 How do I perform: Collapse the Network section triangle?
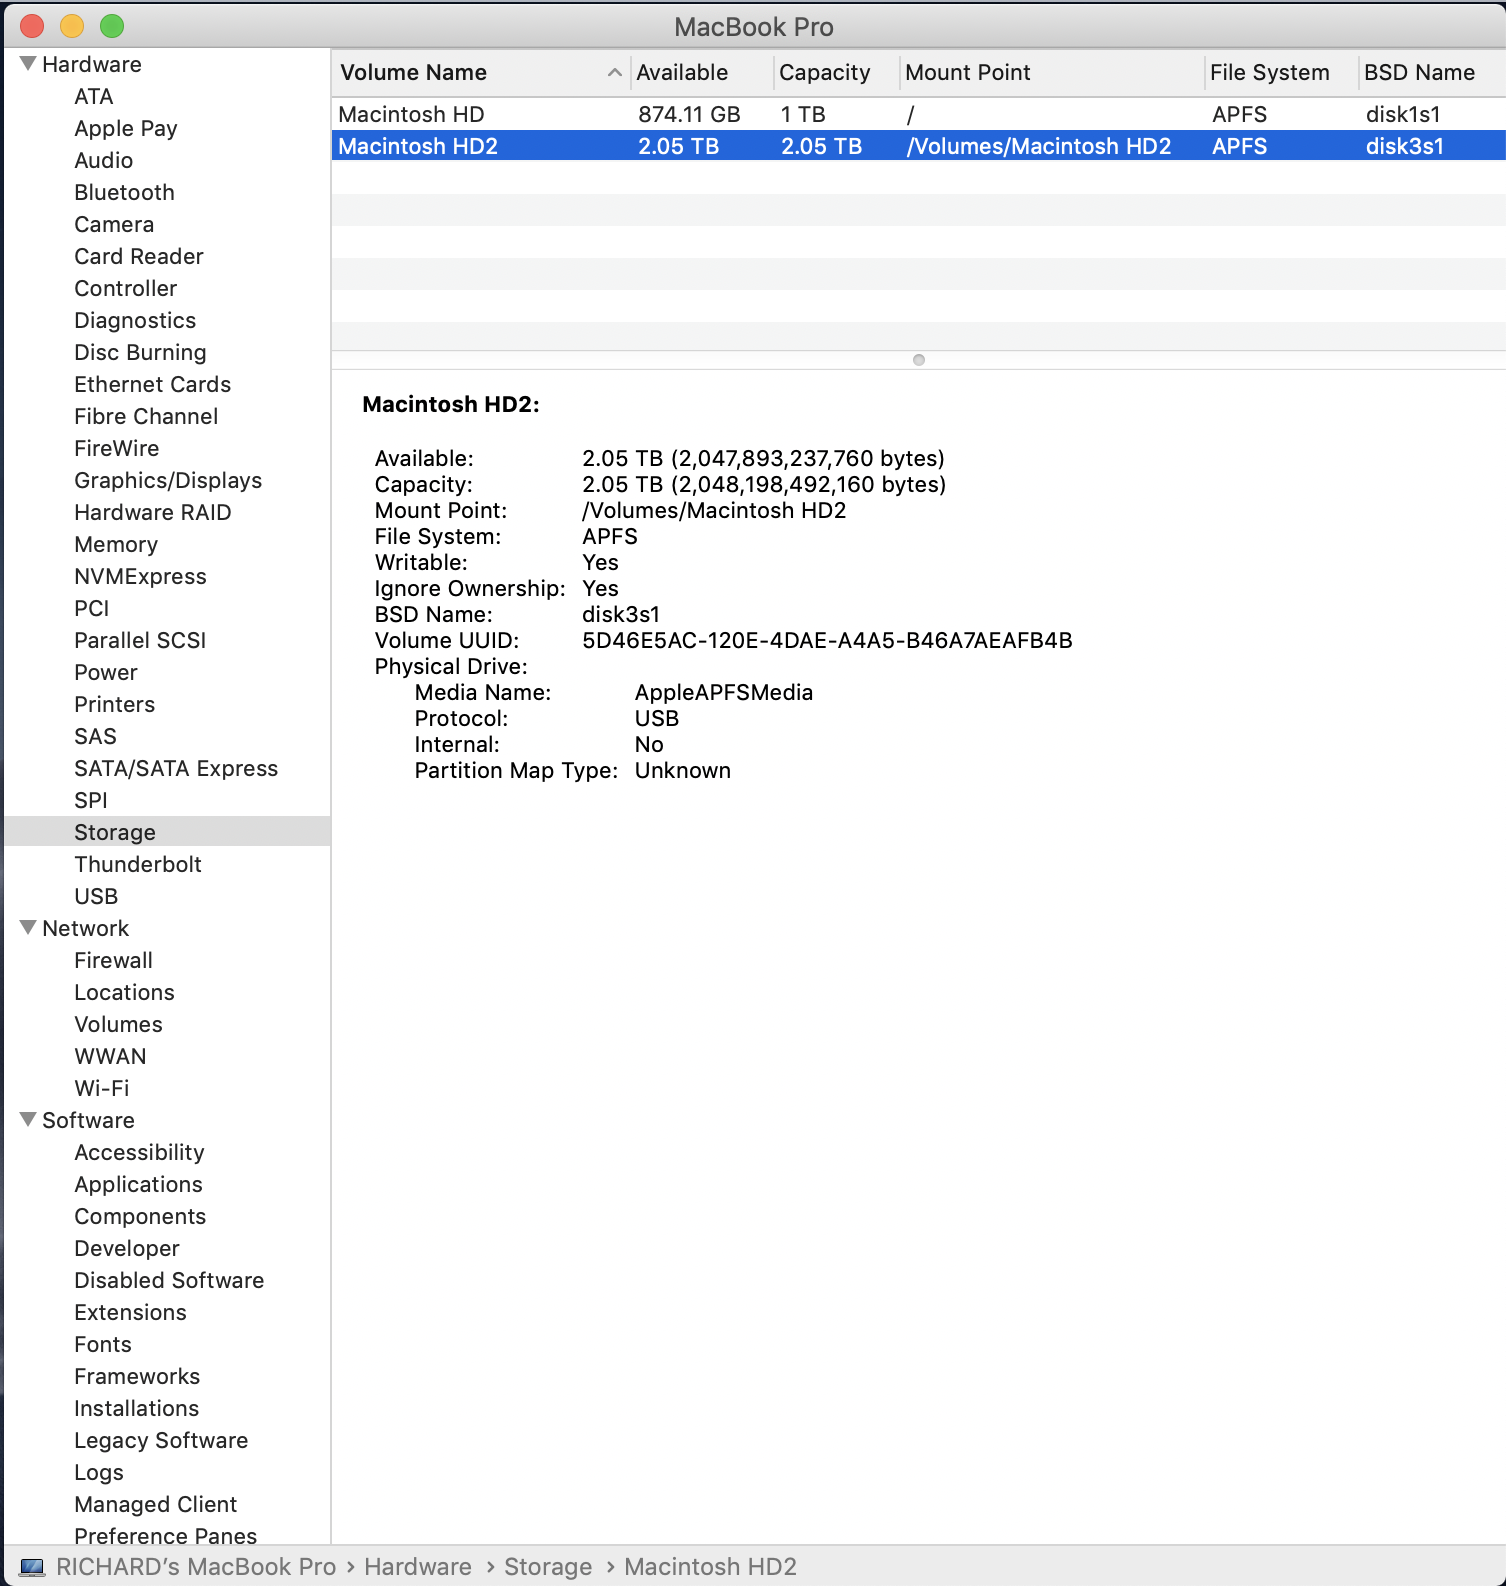[28, 928]
